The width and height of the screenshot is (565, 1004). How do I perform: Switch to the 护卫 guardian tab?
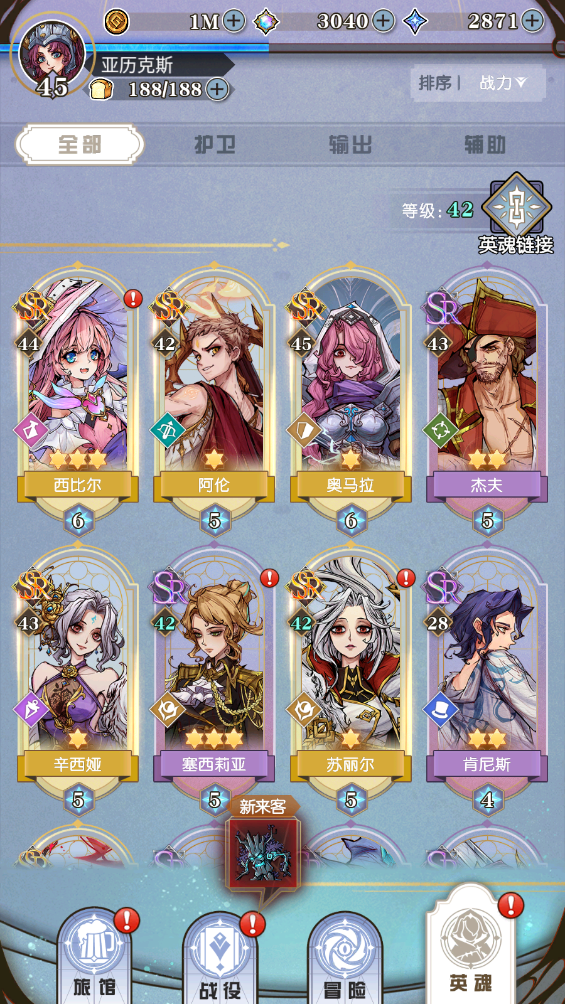tap(215, 145)
